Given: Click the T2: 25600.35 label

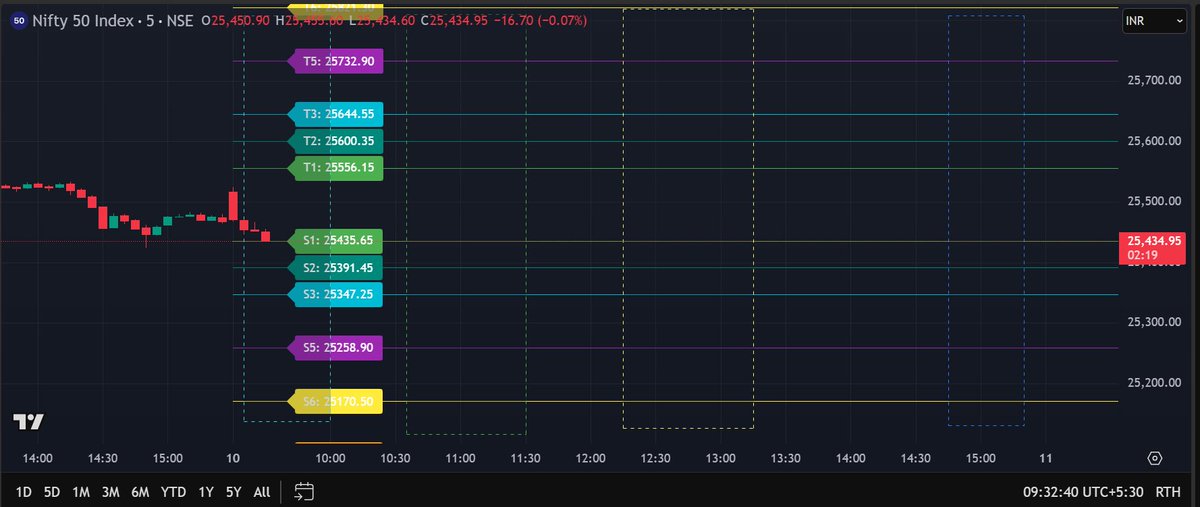Looking at the screenshot, I should [334, 141].
